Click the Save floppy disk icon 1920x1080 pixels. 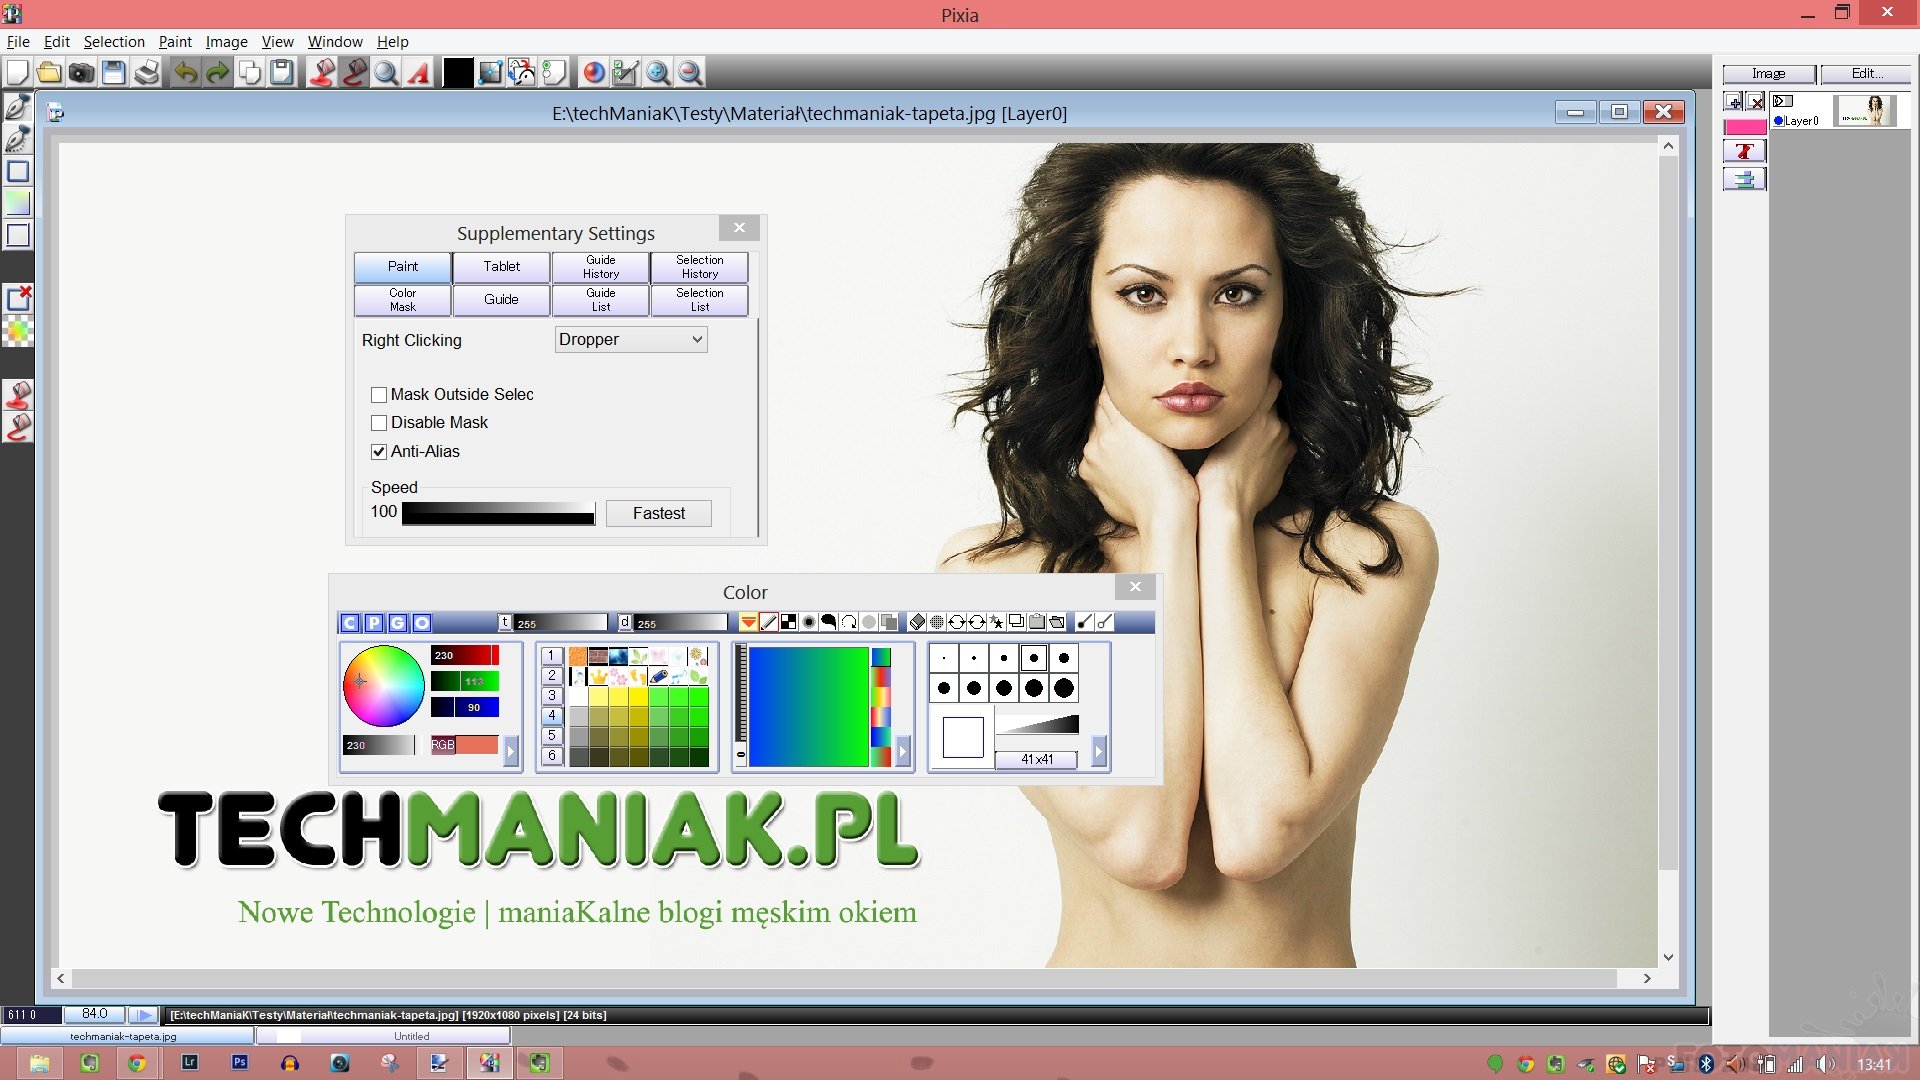114,72
